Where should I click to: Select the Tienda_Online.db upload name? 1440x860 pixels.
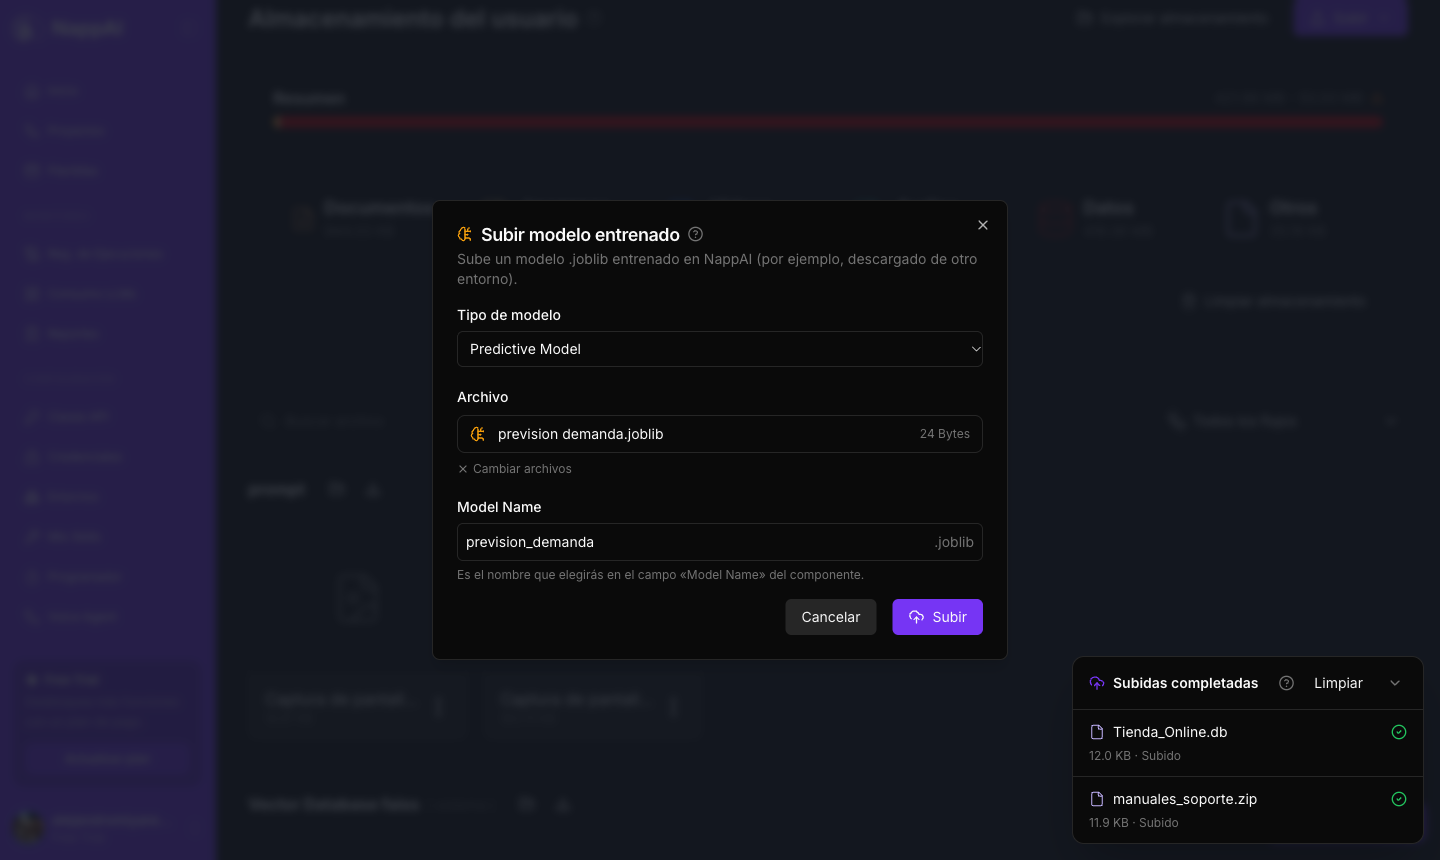(1170, 732)
